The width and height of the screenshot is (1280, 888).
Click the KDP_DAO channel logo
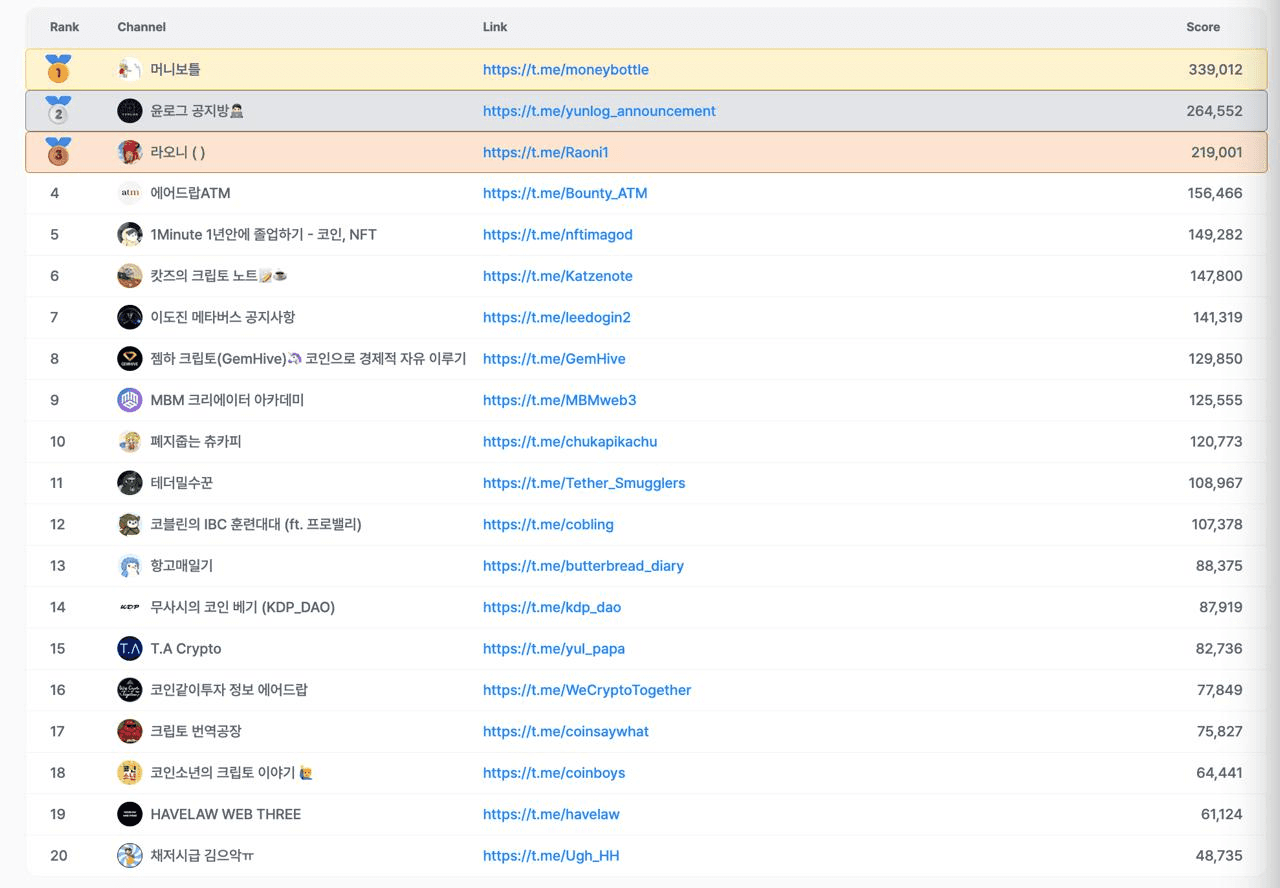(130, 607)
